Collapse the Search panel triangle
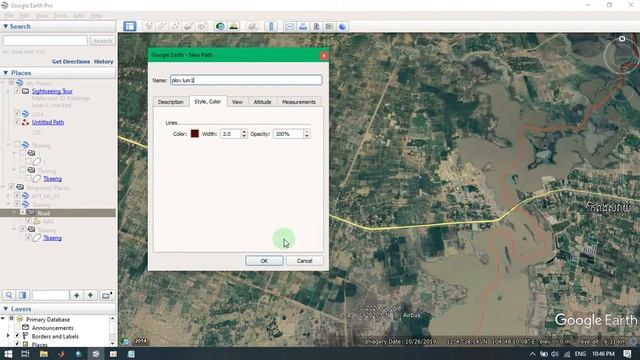 pyautogui.click(x=5, y=26)
